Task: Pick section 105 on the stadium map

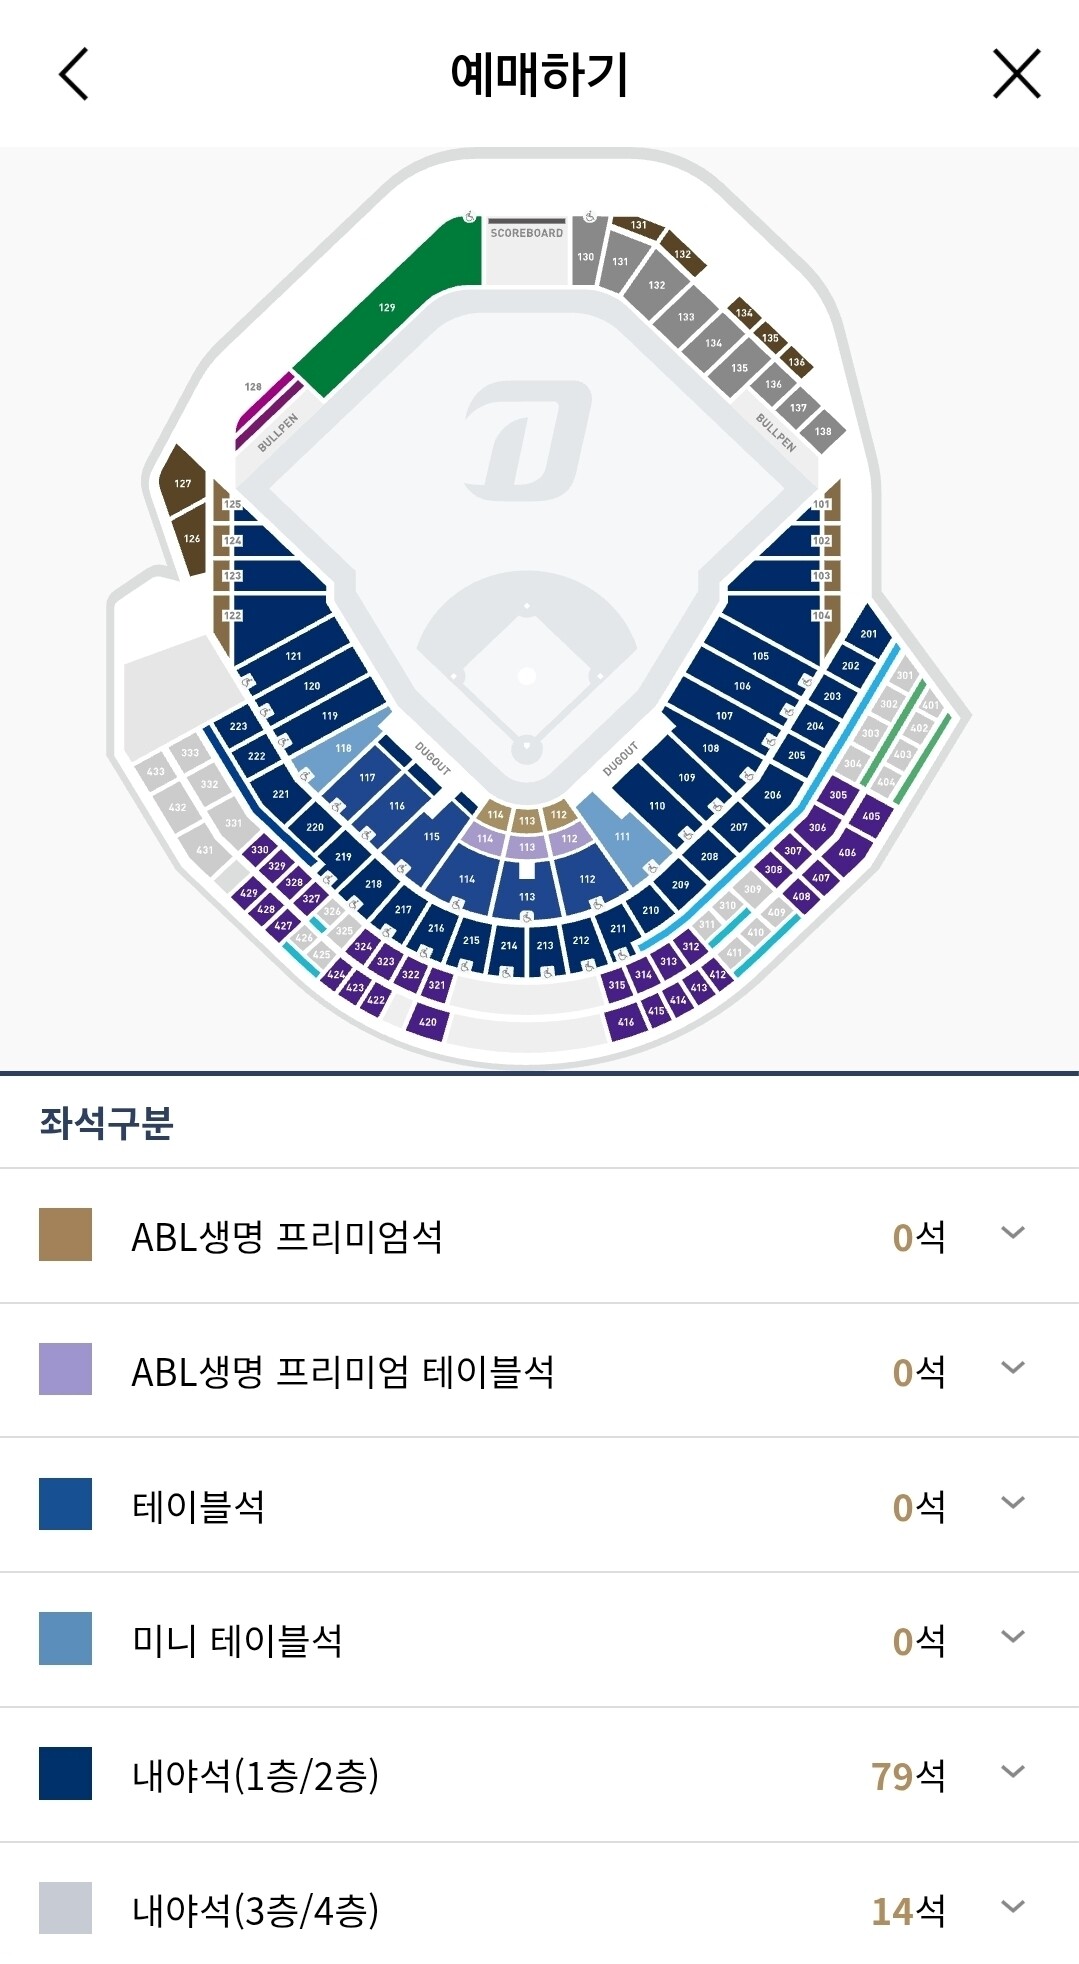Action: point(761,656)
